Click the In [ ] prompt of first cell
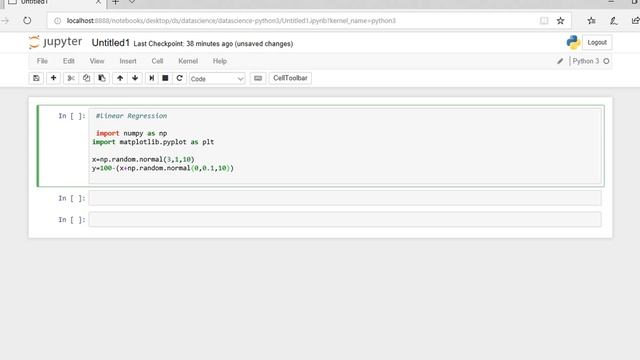The height and width of the screenshot is (360, 640). (x=72, y=116)
